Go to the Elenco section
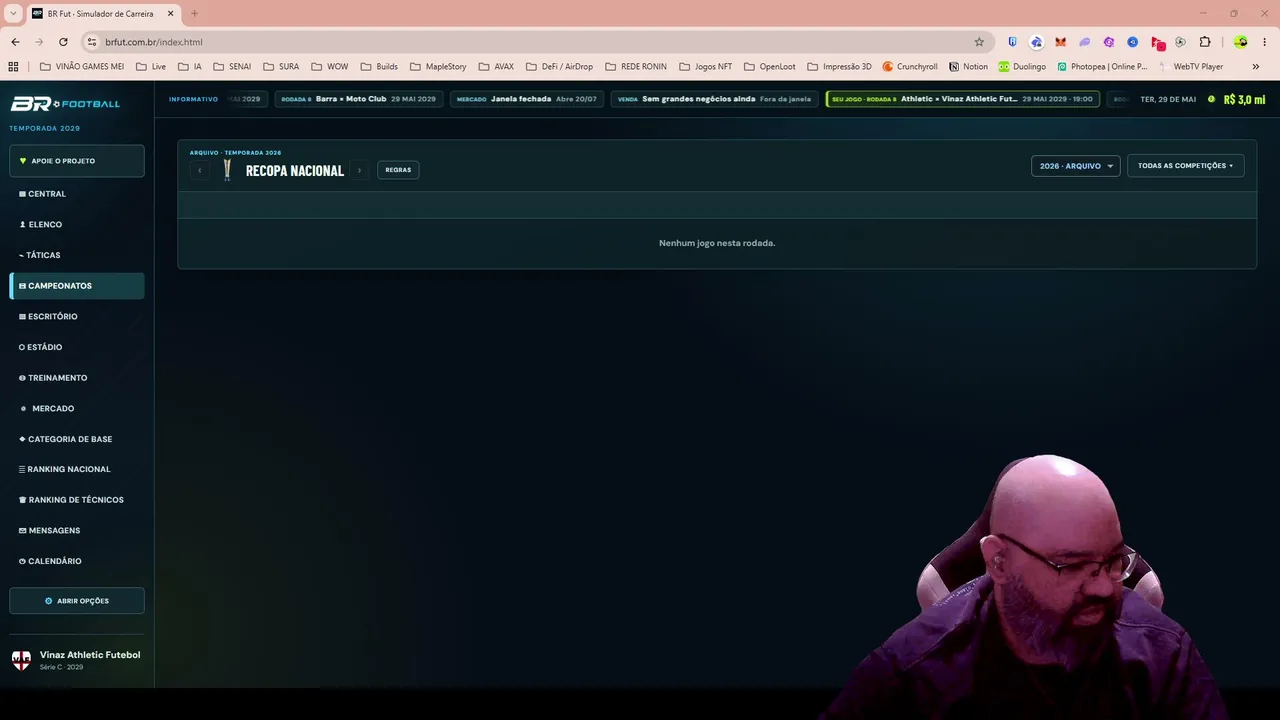This screenshot has height=720, width=1280. [x=77, y=225]
